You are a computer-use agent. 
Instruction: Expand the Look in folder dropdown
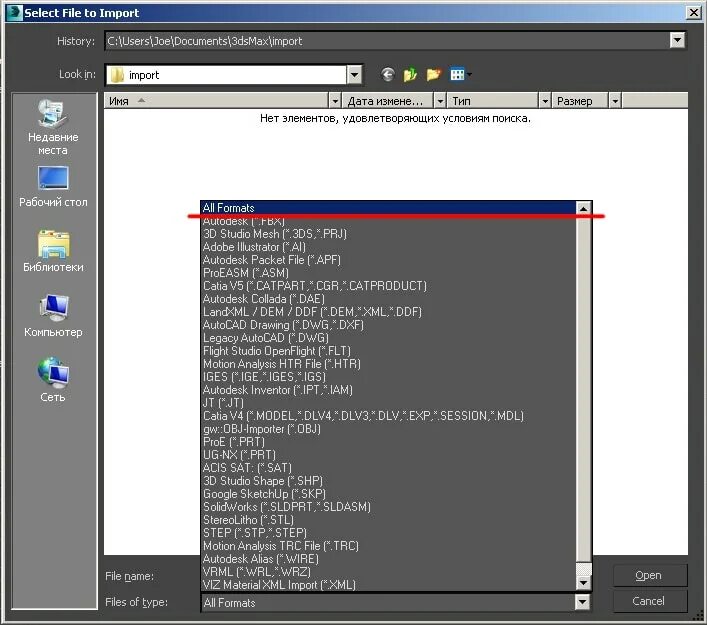tap(354, 75)
